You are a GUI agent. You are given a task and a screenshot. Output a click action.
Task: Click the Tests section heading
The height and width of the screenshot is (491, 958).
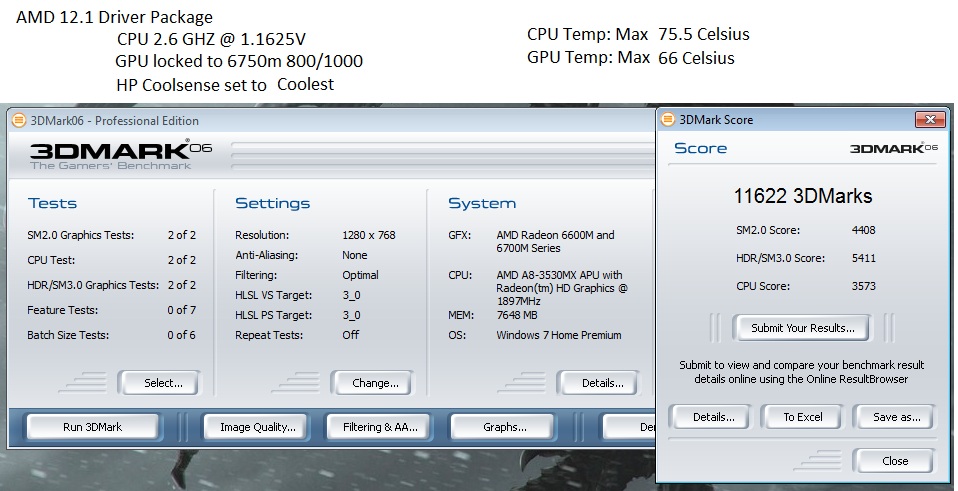pos(52,203)
